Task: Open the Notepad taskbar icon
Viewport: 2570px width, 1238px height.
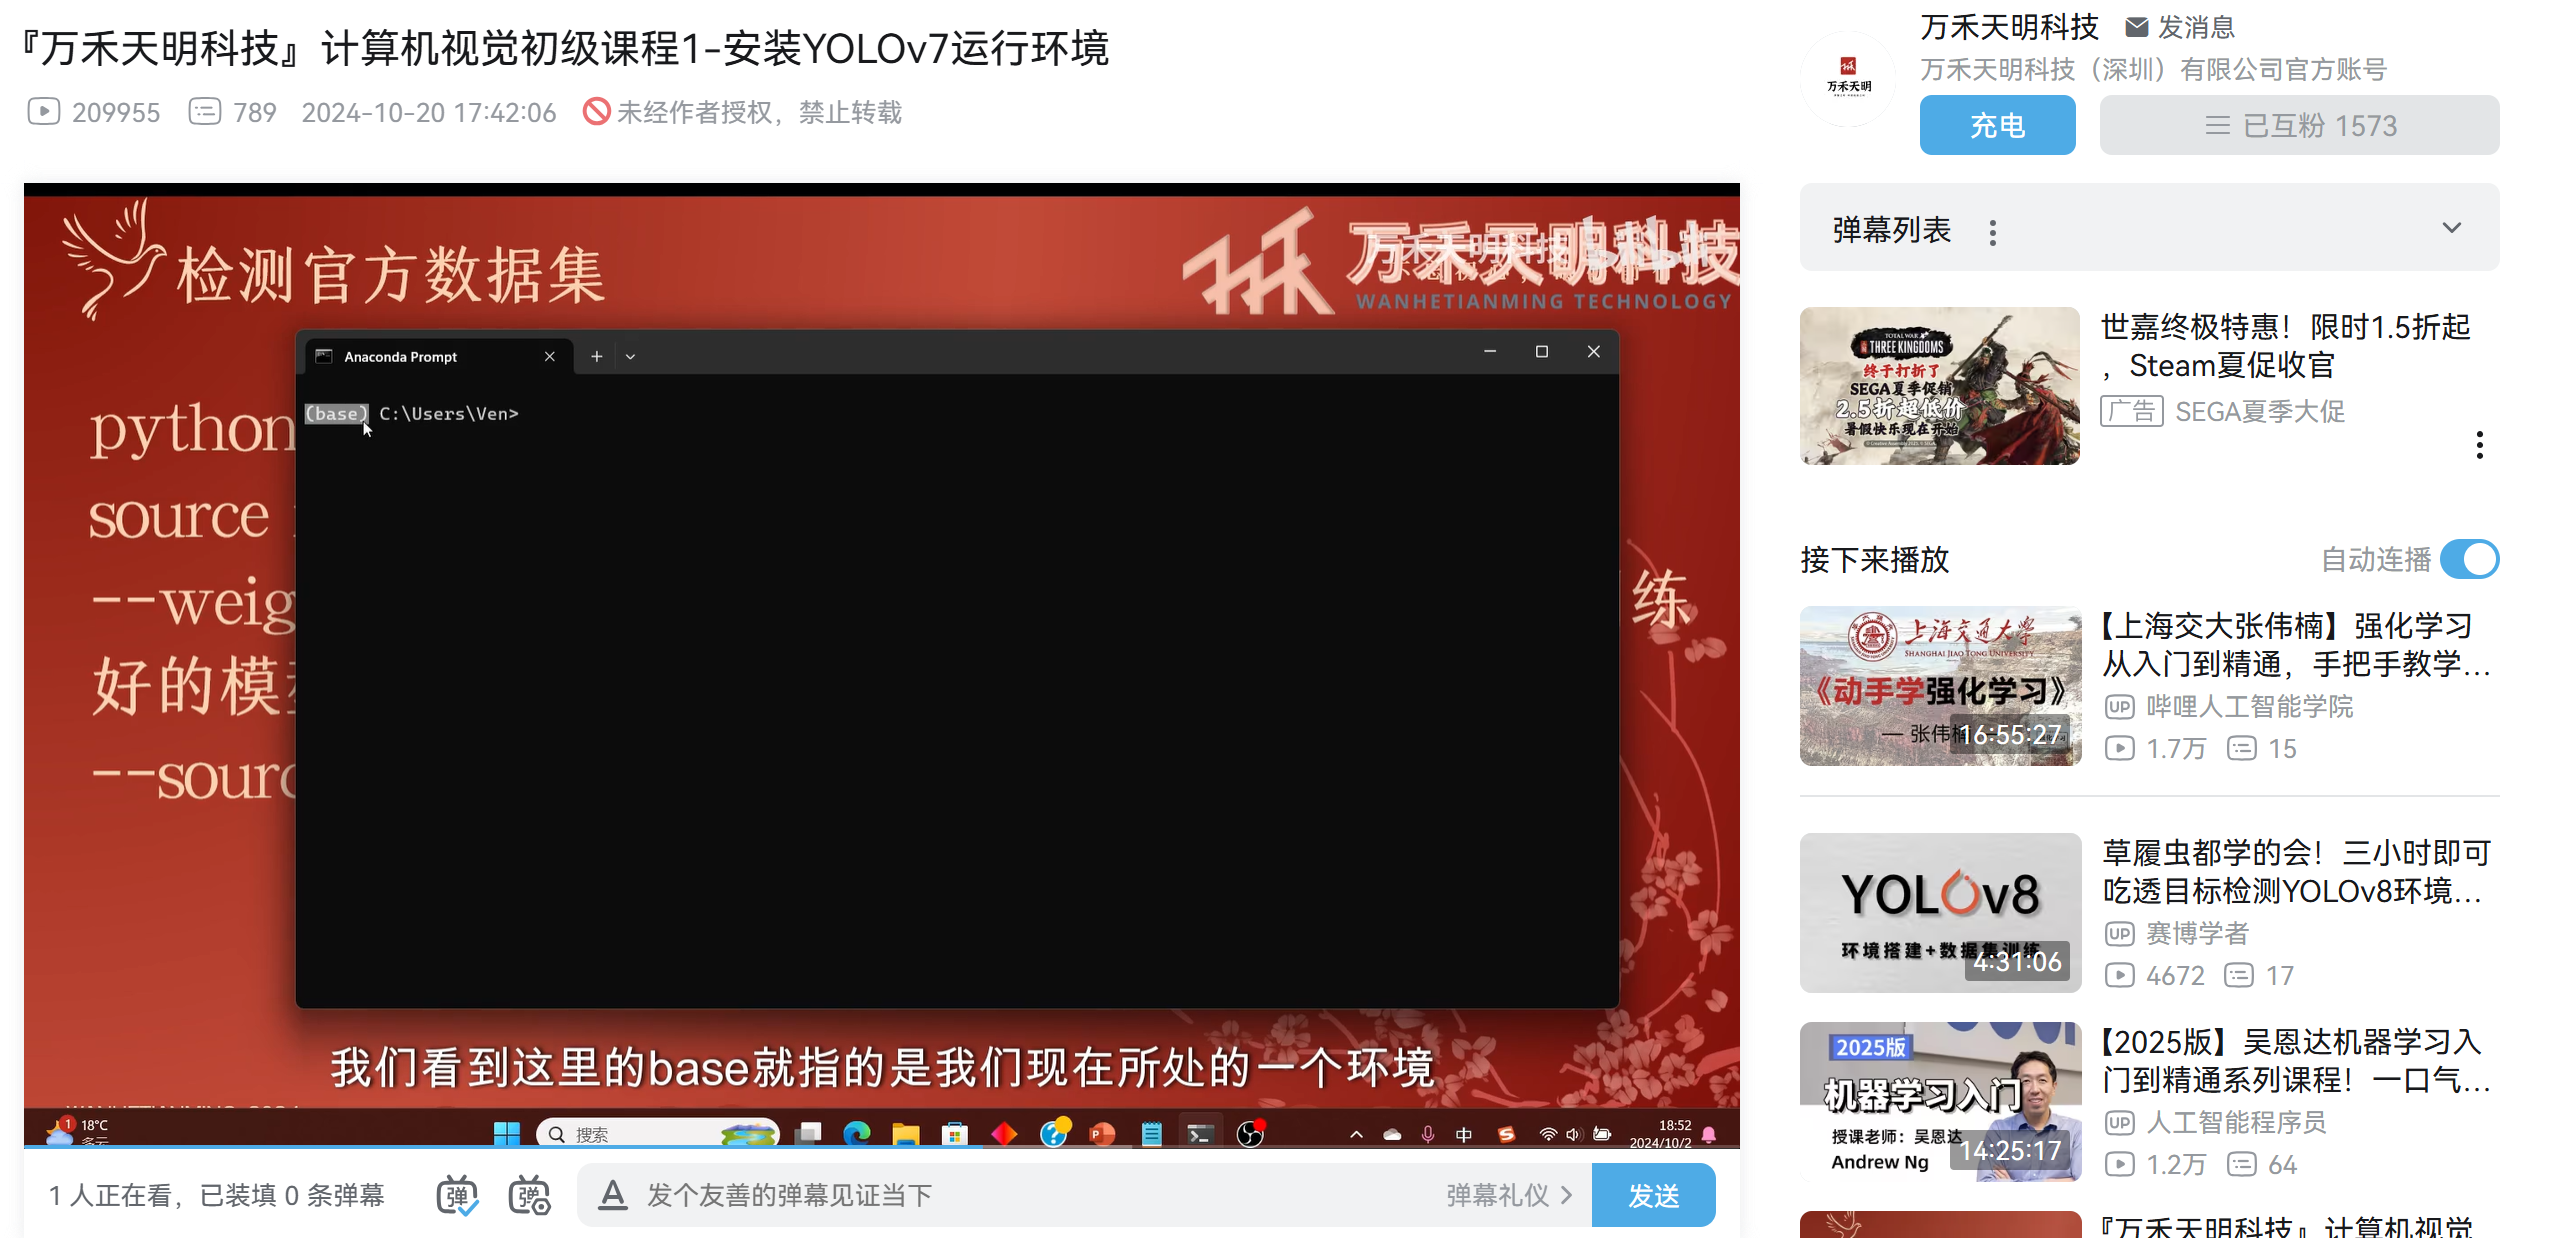Action: tap(1151, 1133)
